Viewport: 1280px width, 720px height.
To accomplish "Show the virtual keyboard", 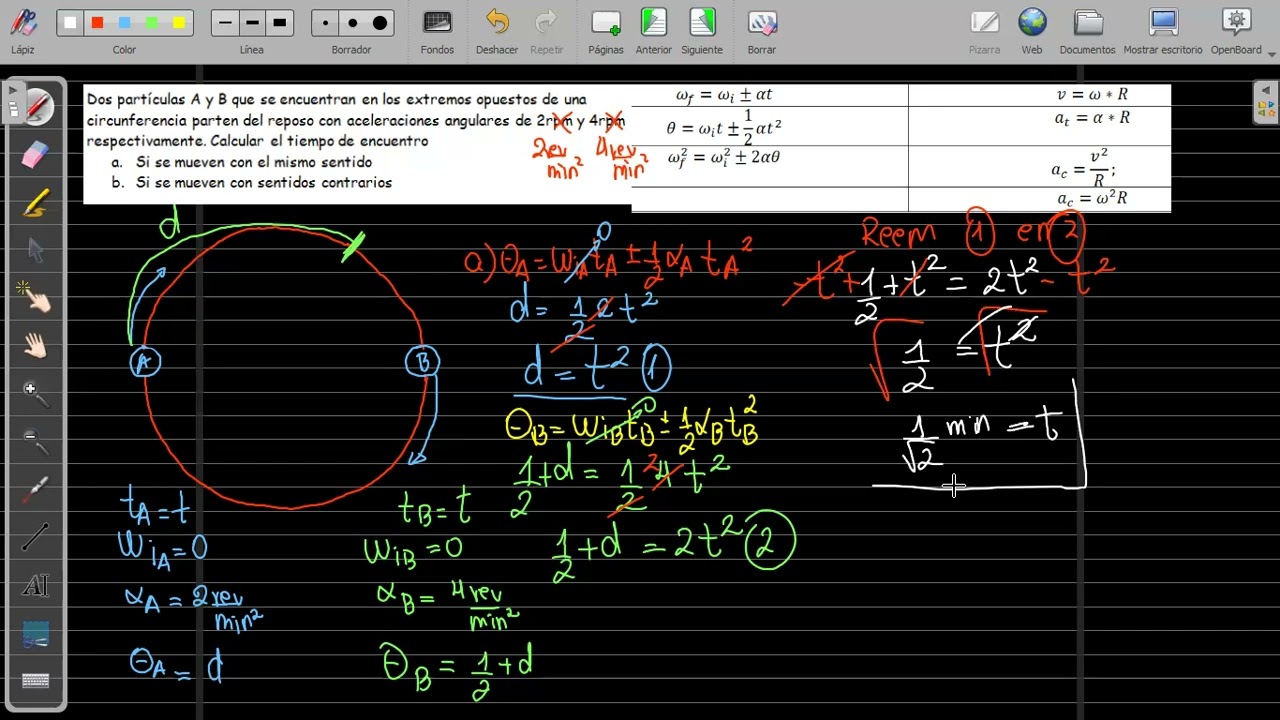I will (x=35, y=681).
